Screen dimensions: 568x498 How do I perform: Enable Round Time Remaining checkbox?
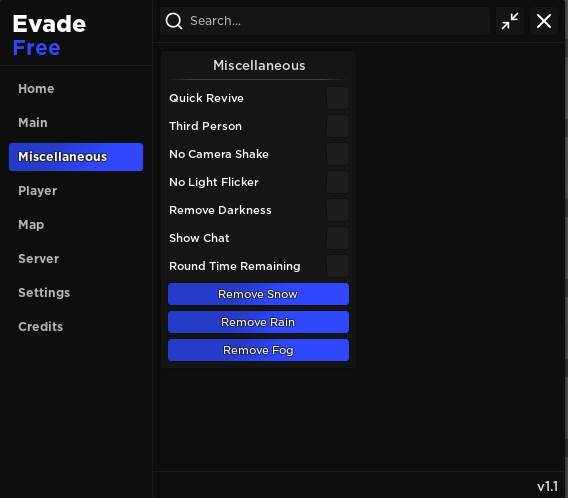point(338,266)
